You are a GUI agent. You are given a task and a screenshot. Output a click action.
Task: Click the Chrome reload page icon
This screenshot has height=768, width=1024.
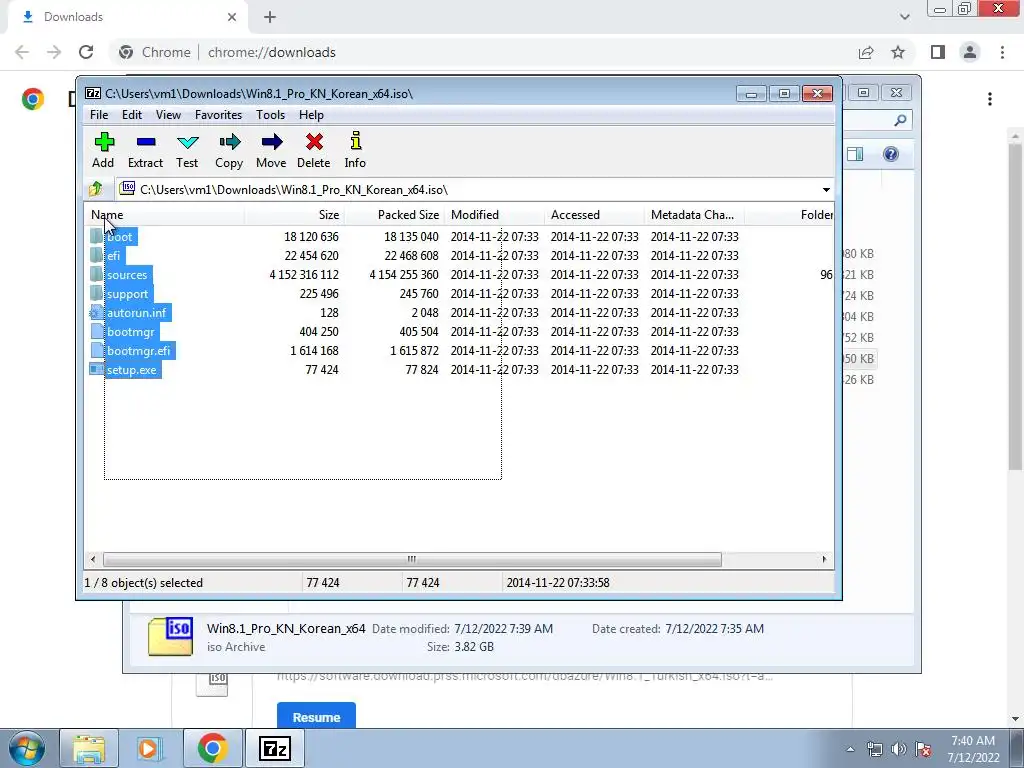86,52
